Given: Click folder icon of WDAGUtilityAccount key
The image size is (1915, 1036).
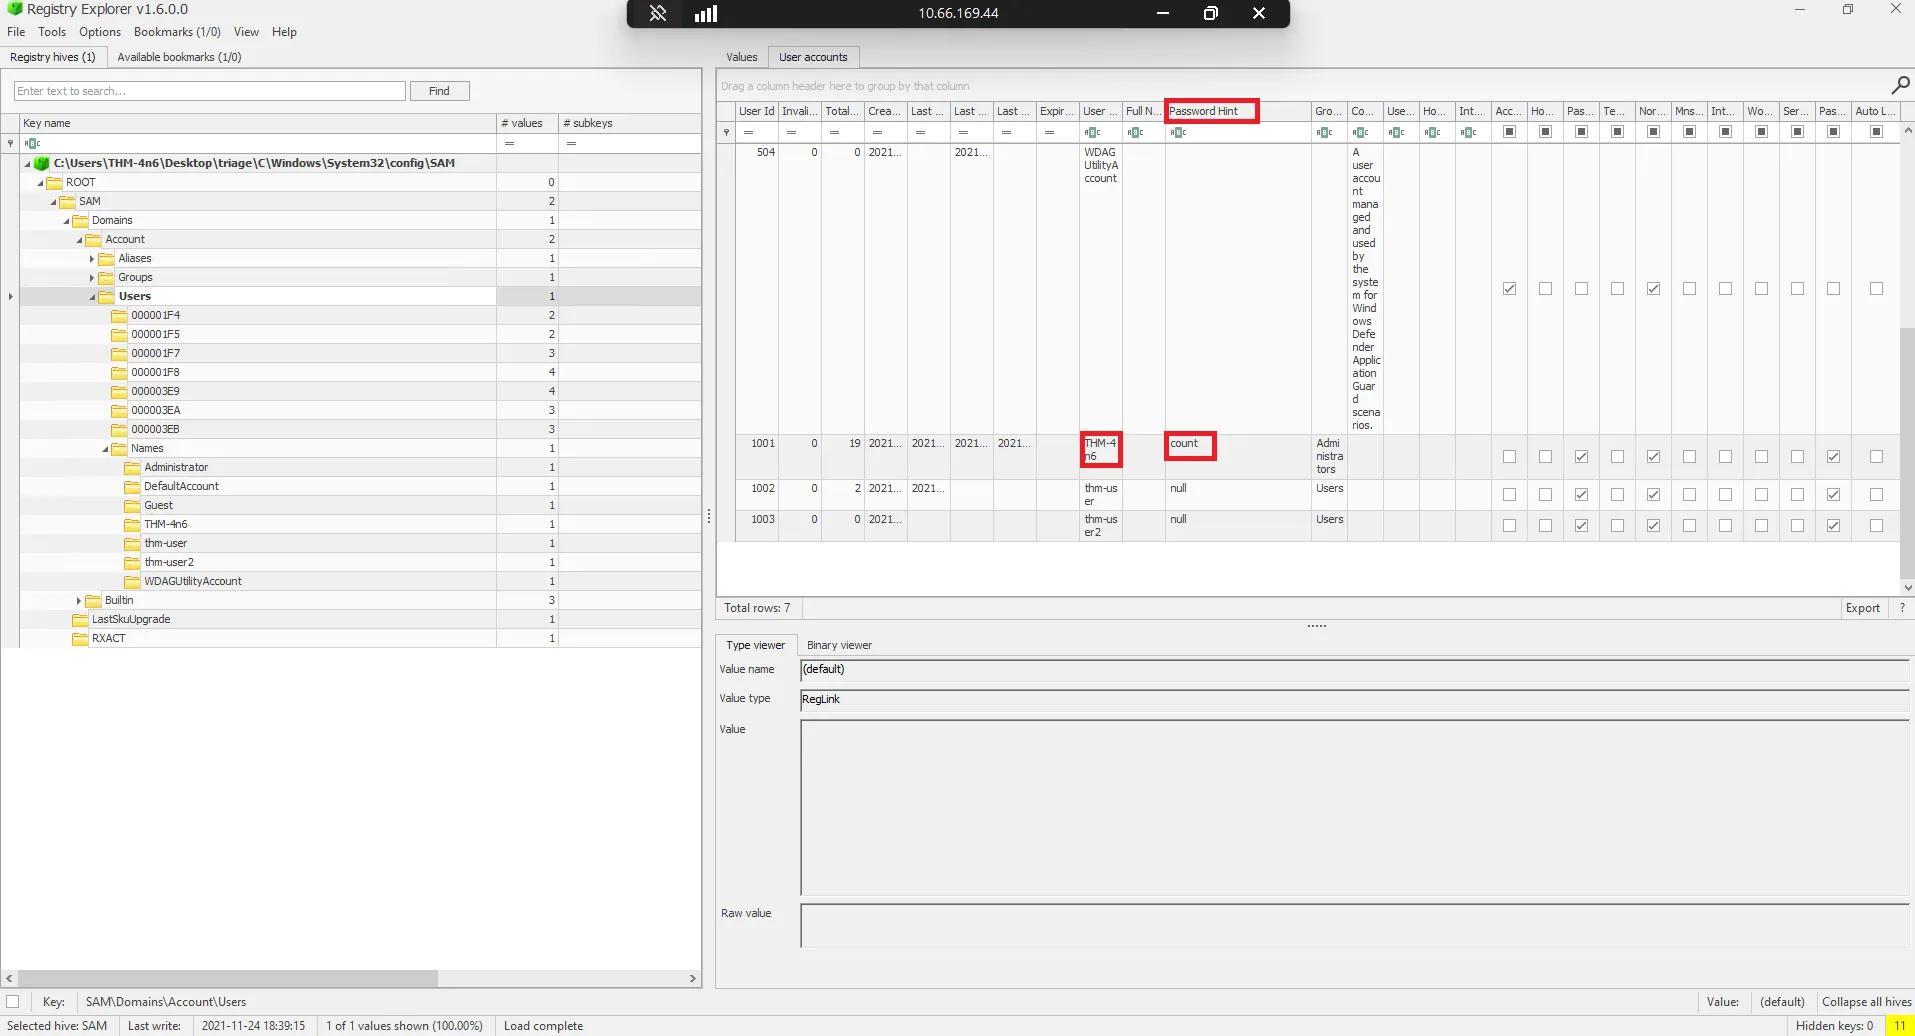Looking at the screenshot, I should coord(133,581).
